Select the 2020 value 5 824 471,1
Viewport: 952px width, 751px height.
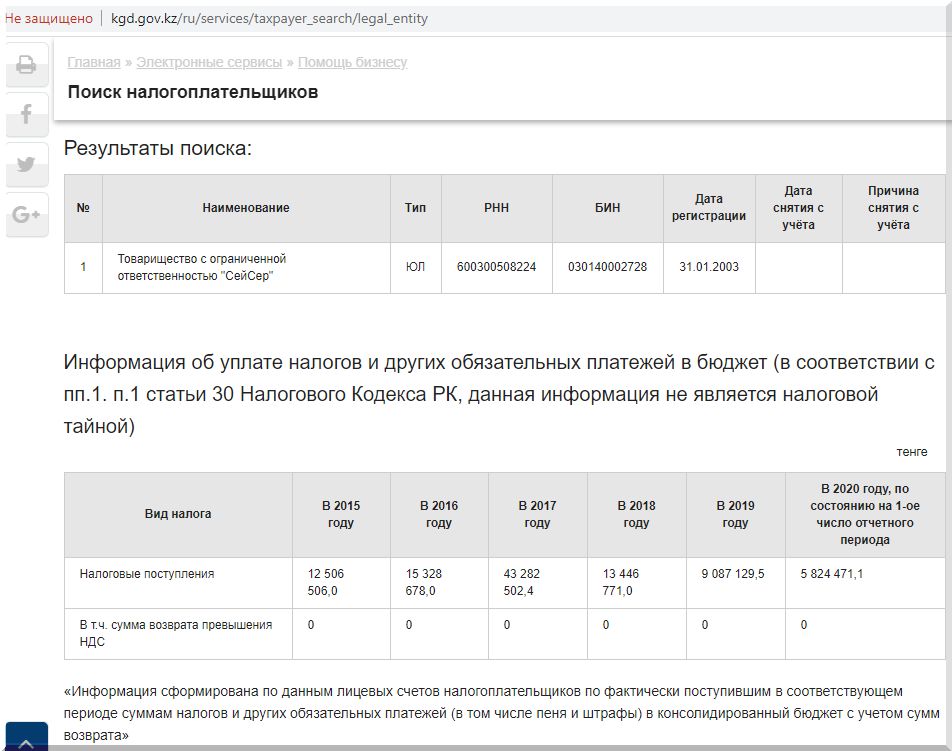(x=832, y=574)
